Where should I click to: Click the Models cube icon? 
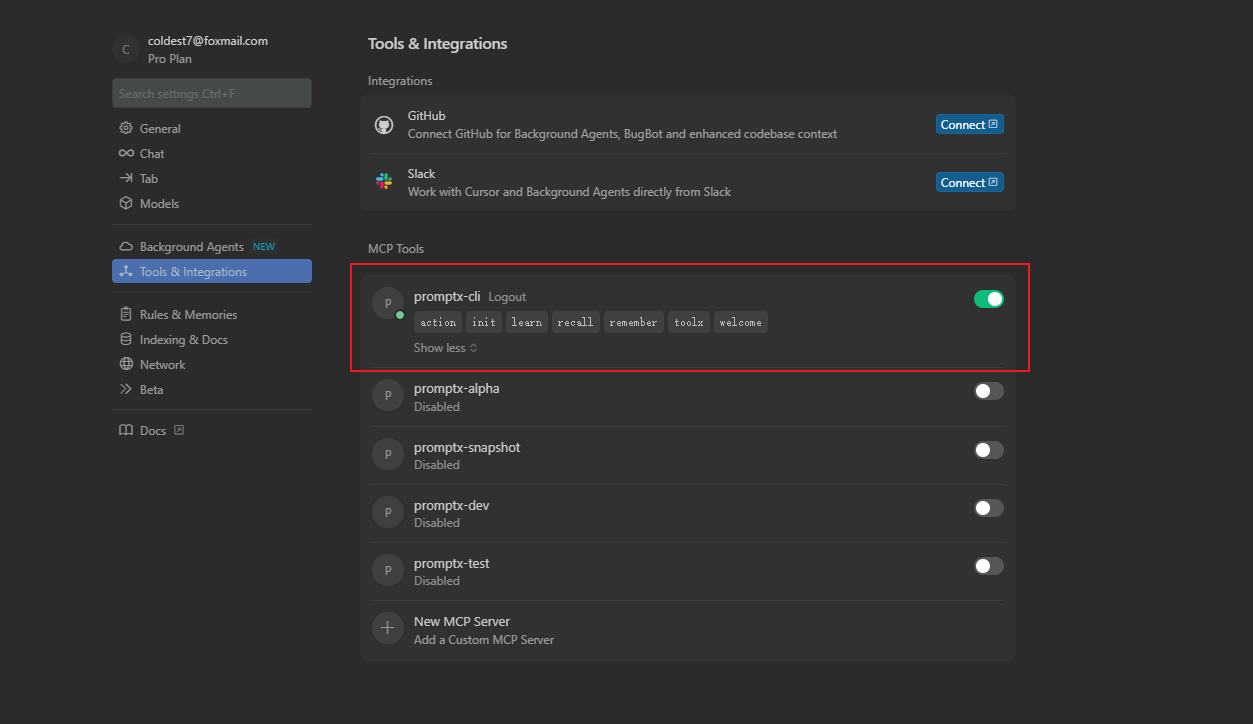[x=126, y=203]
